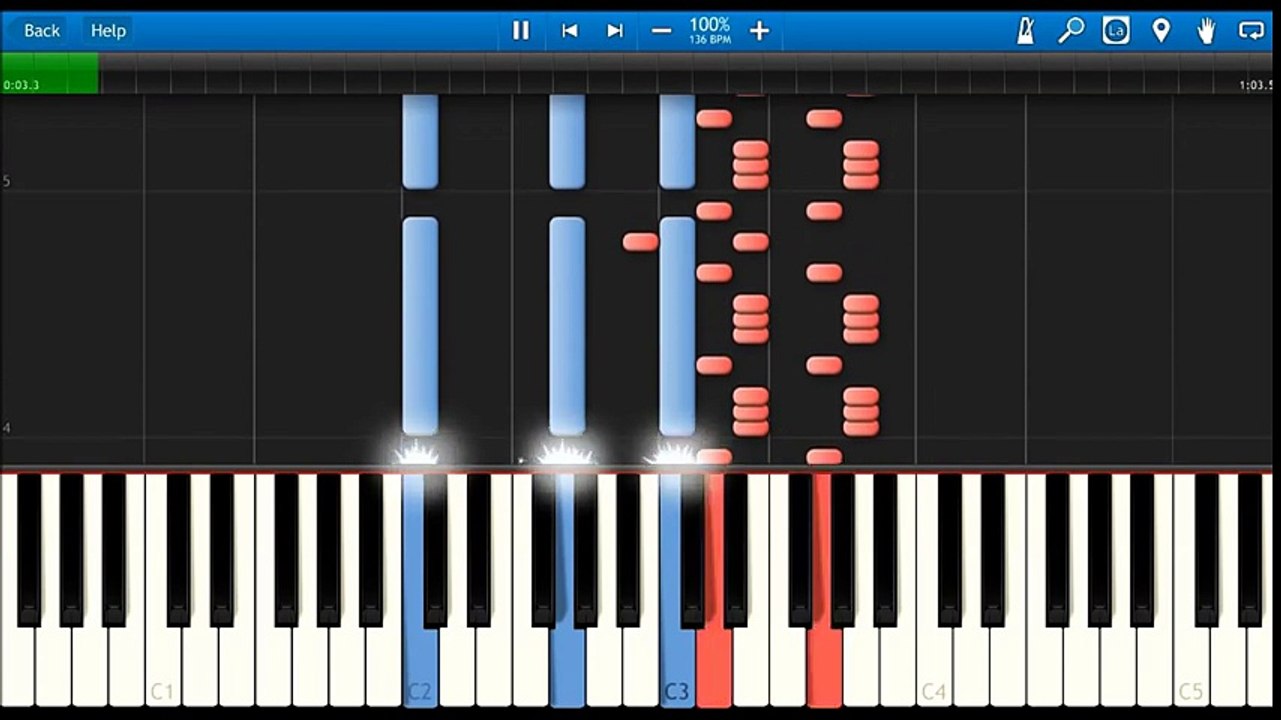Toggle the La note labels icon
The height and width of the screenshot is (720, 1281).
[1116, 31]
